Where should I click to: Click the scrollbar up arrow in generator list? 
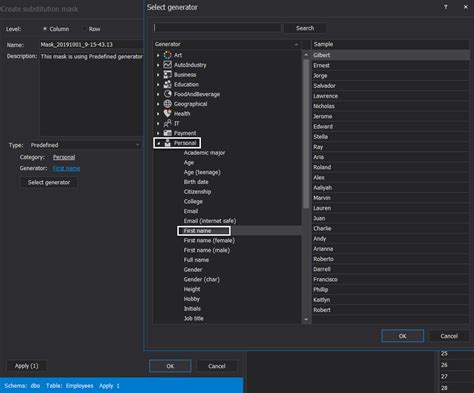click(306, 54)
